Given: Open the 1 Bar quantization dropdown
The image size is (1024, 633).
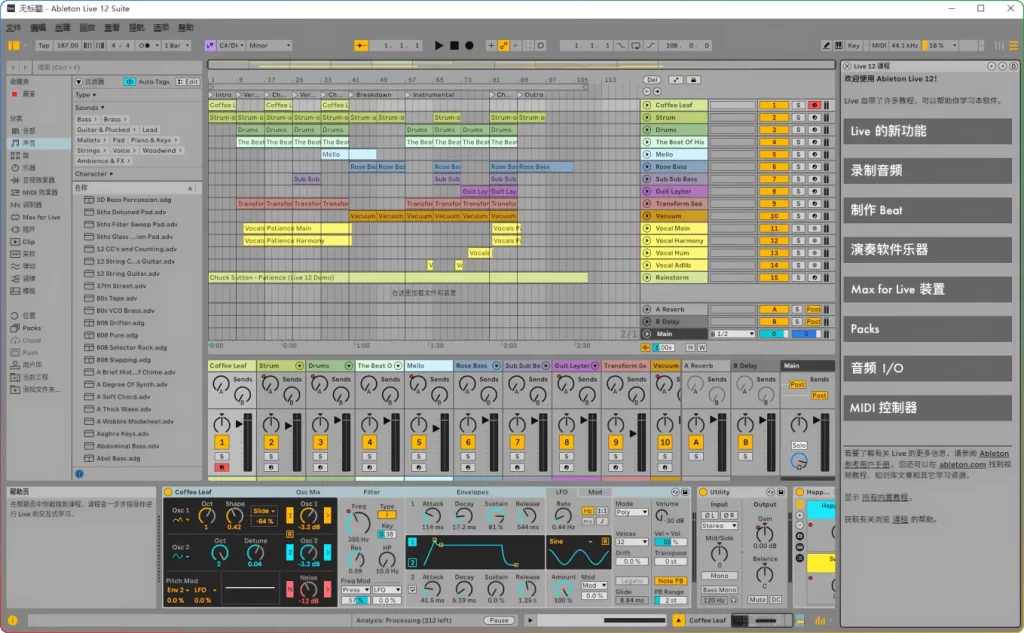Looking at the screenshot, I should coord(176,44).
